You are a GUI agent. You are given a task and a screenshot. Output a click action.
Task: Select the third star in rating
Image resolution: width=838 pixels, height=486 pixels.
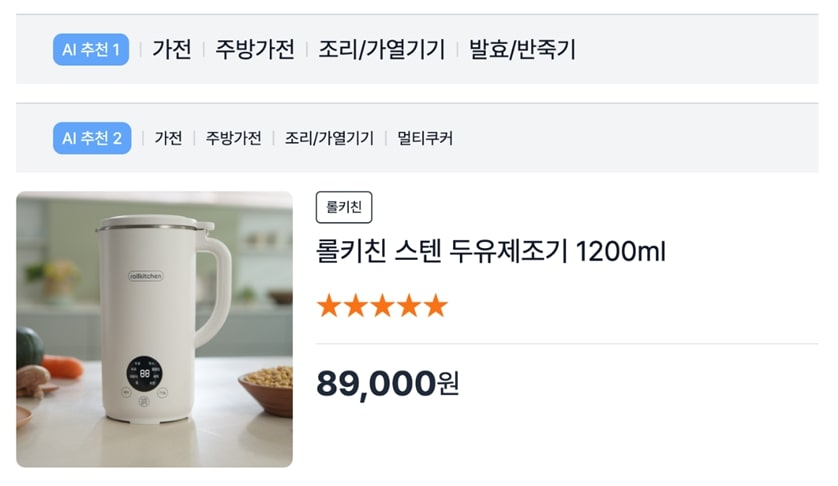382,306
